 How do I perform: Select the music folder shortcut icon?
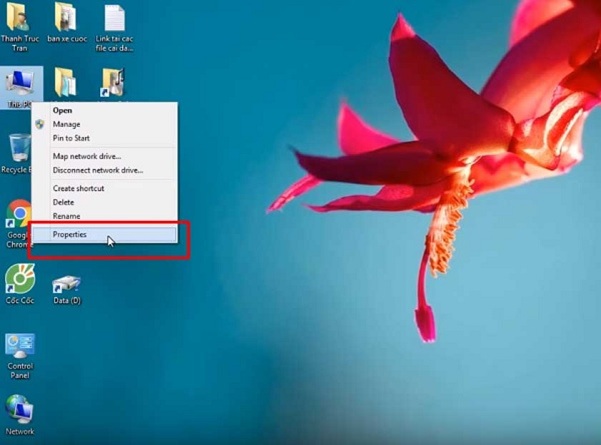114,83
